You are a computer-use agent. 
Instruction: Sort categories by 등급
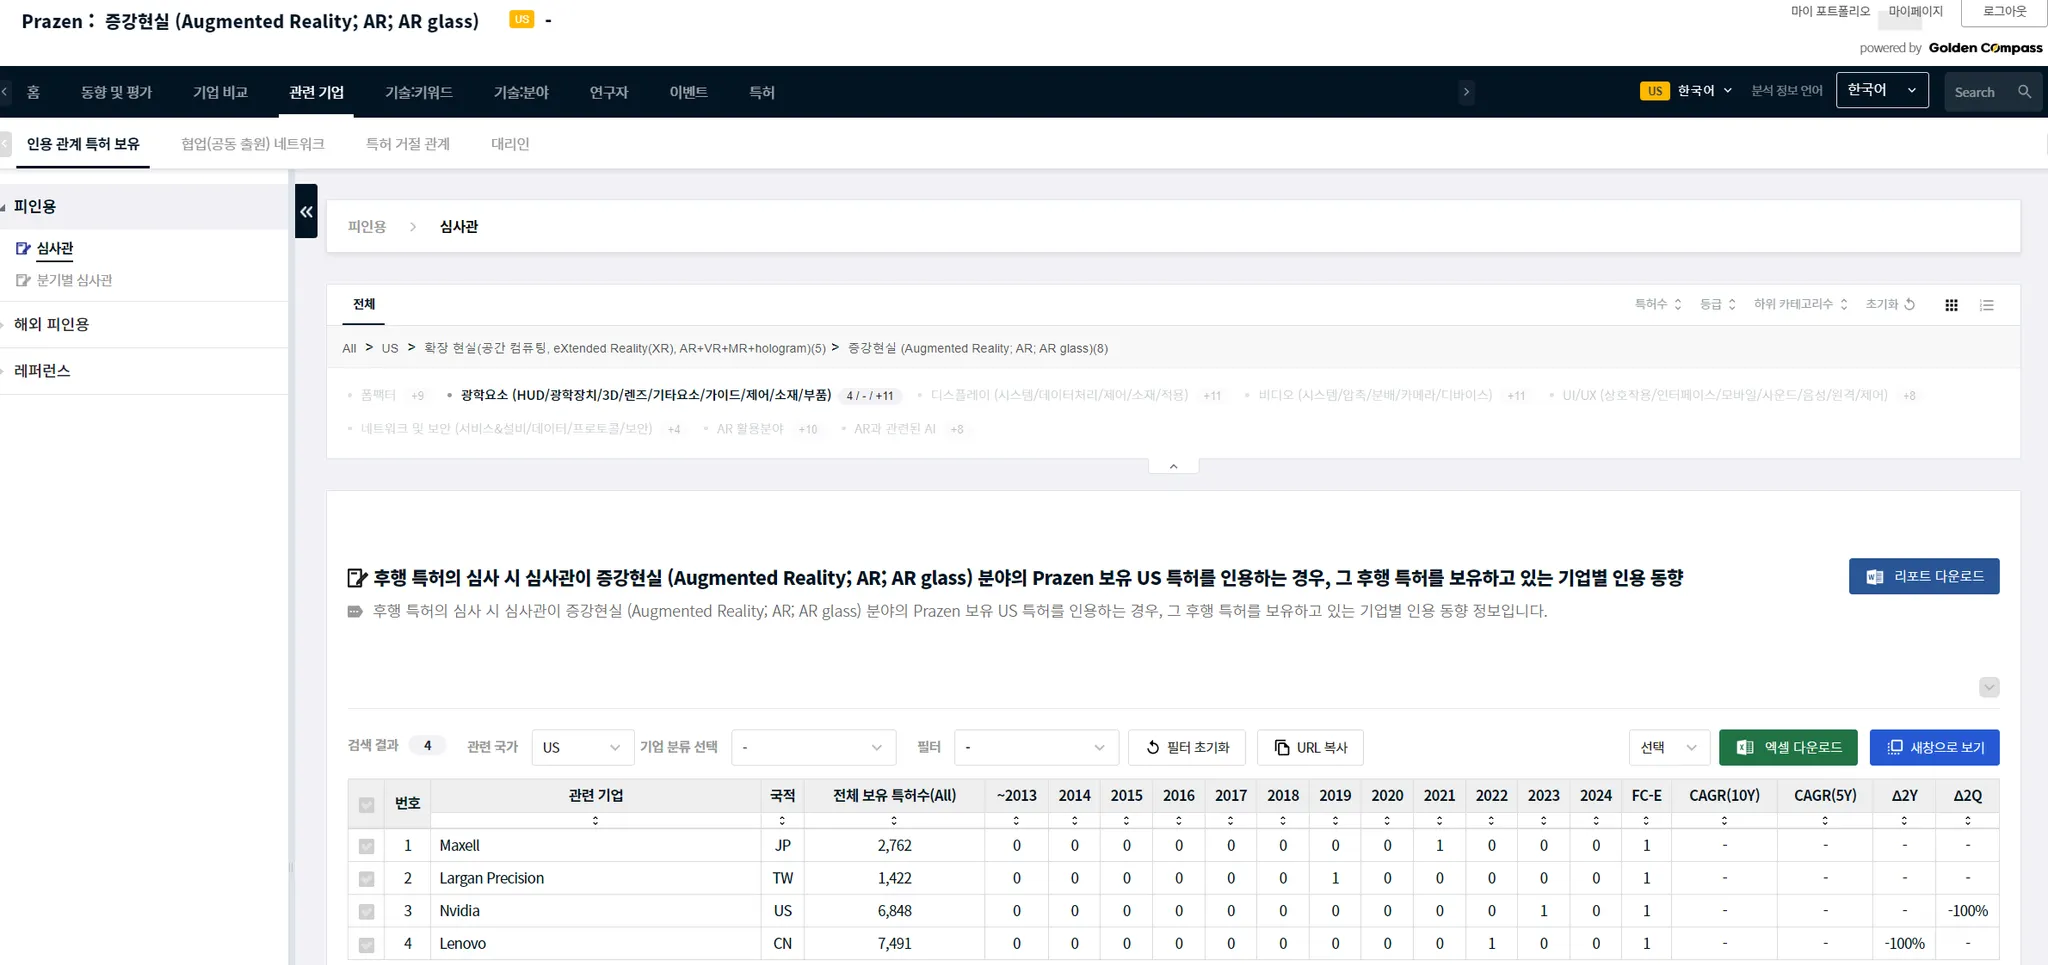1718,304
